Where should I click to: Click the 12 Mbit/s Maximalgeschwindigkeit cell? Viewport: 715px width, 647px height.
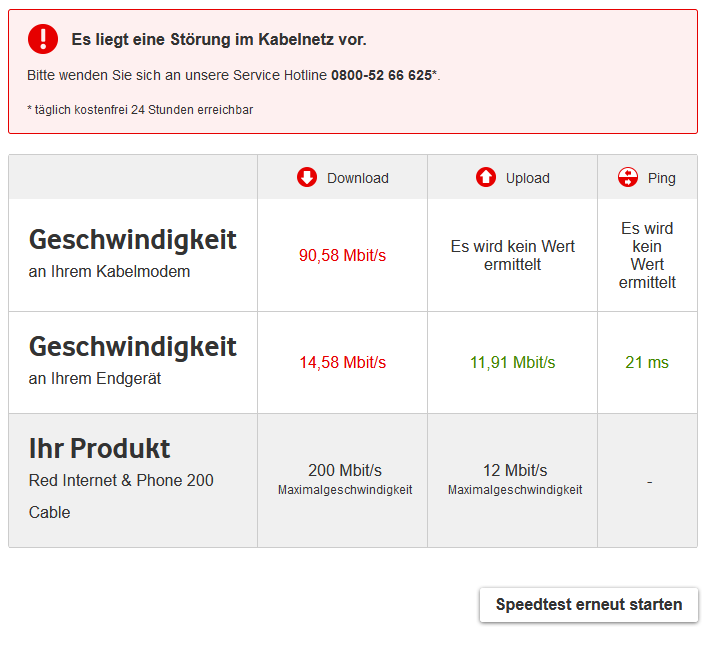[x=515, y=479]
